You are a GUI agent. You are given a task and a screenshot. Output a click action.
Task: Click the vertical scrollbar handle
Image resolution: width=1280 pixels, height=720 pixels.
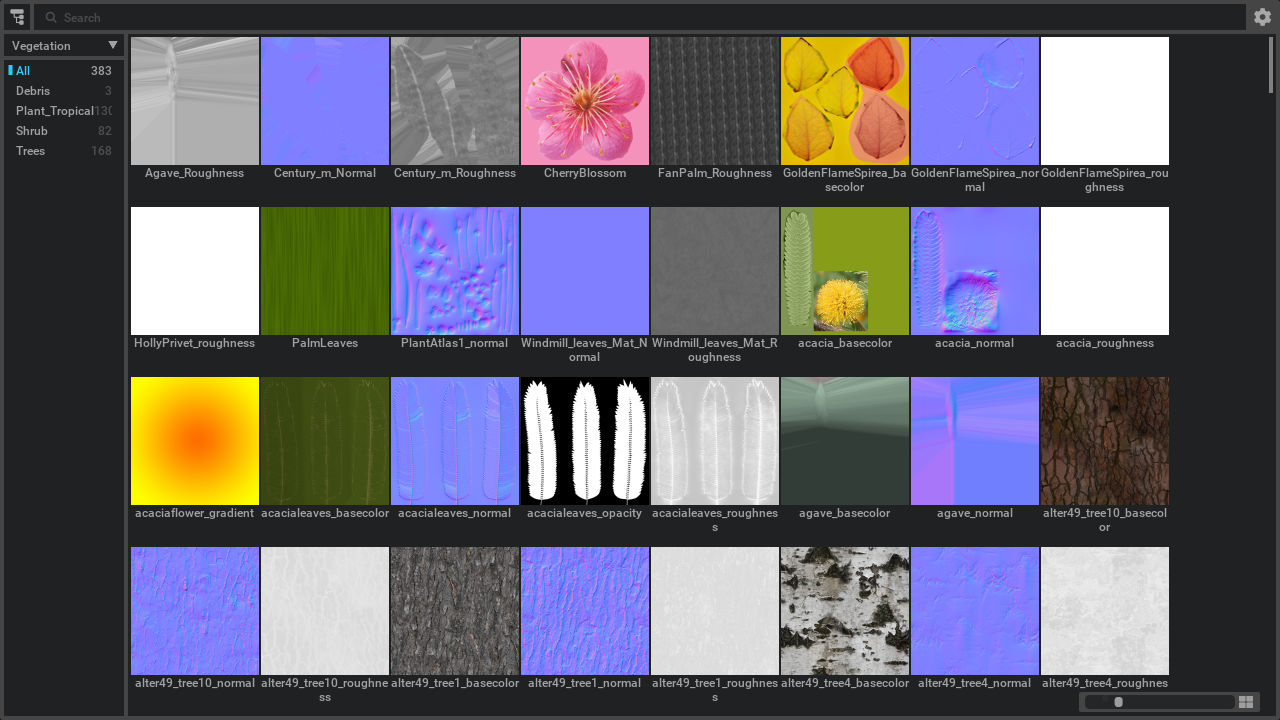pos(1272,65)
